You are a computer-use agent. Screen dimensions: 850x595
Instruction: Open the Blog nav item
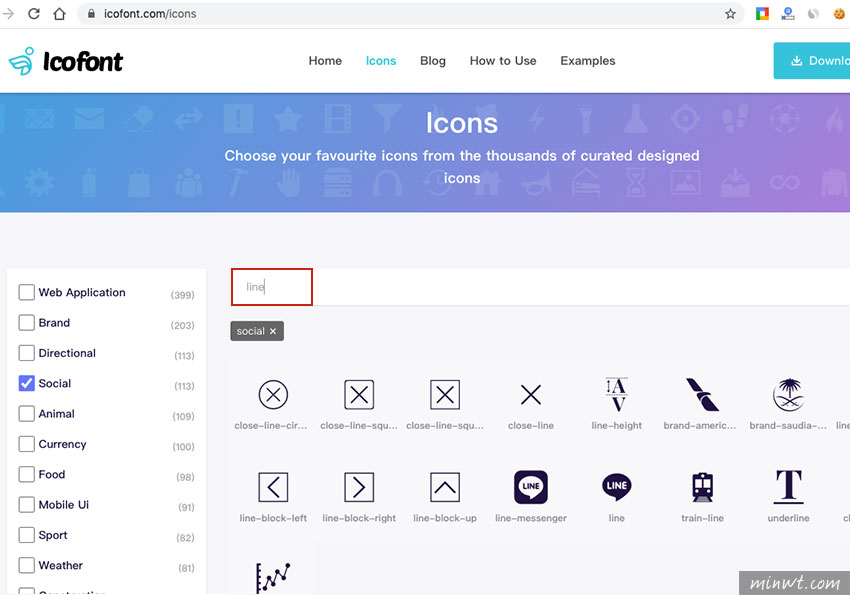click(433, 61)
